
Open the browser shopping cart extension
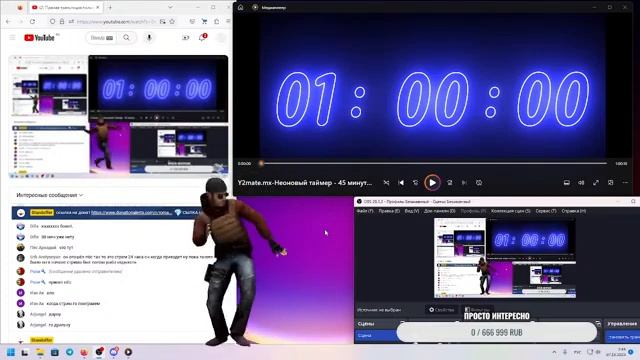[204, 21]
